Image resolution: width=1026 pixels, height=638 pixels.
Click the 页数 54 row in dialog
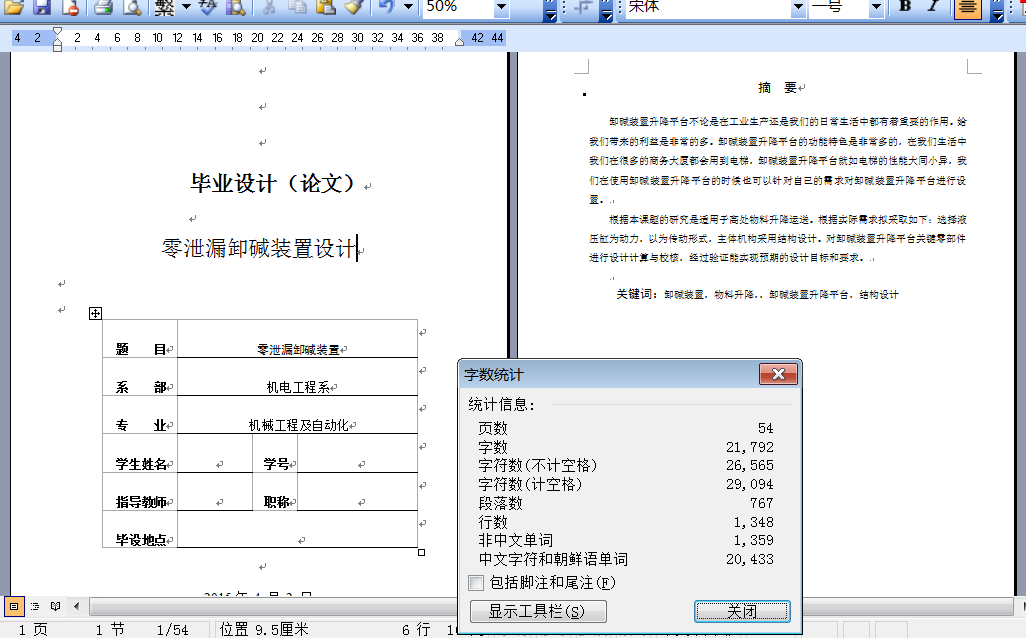point(626,428)
